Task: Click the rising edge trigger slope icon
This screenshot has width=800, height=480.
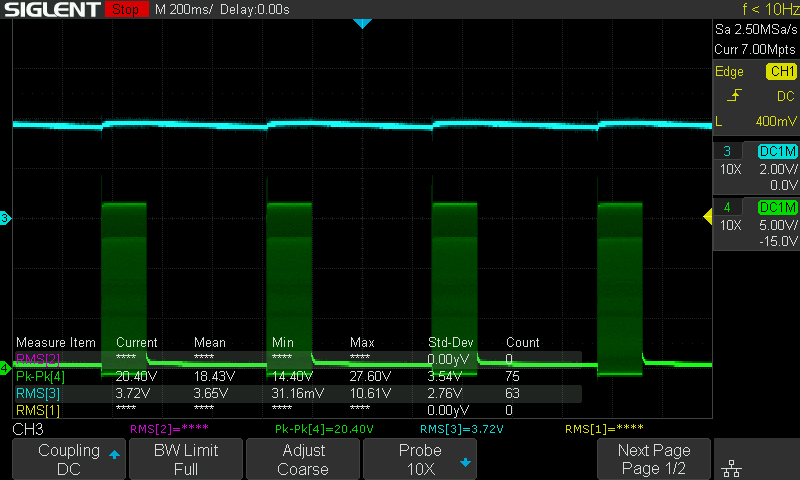Action: pos(734,95)
